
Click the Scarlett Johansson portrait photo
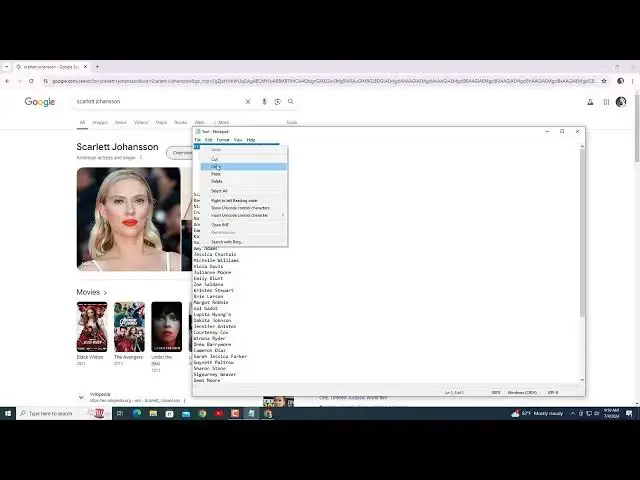(x=129, y=219)
